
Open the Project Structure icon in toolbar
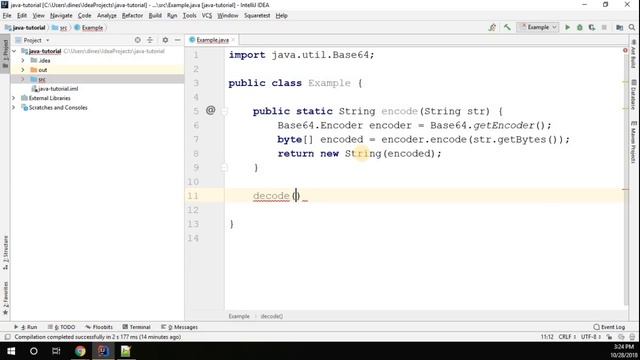(x=620, y=27)
